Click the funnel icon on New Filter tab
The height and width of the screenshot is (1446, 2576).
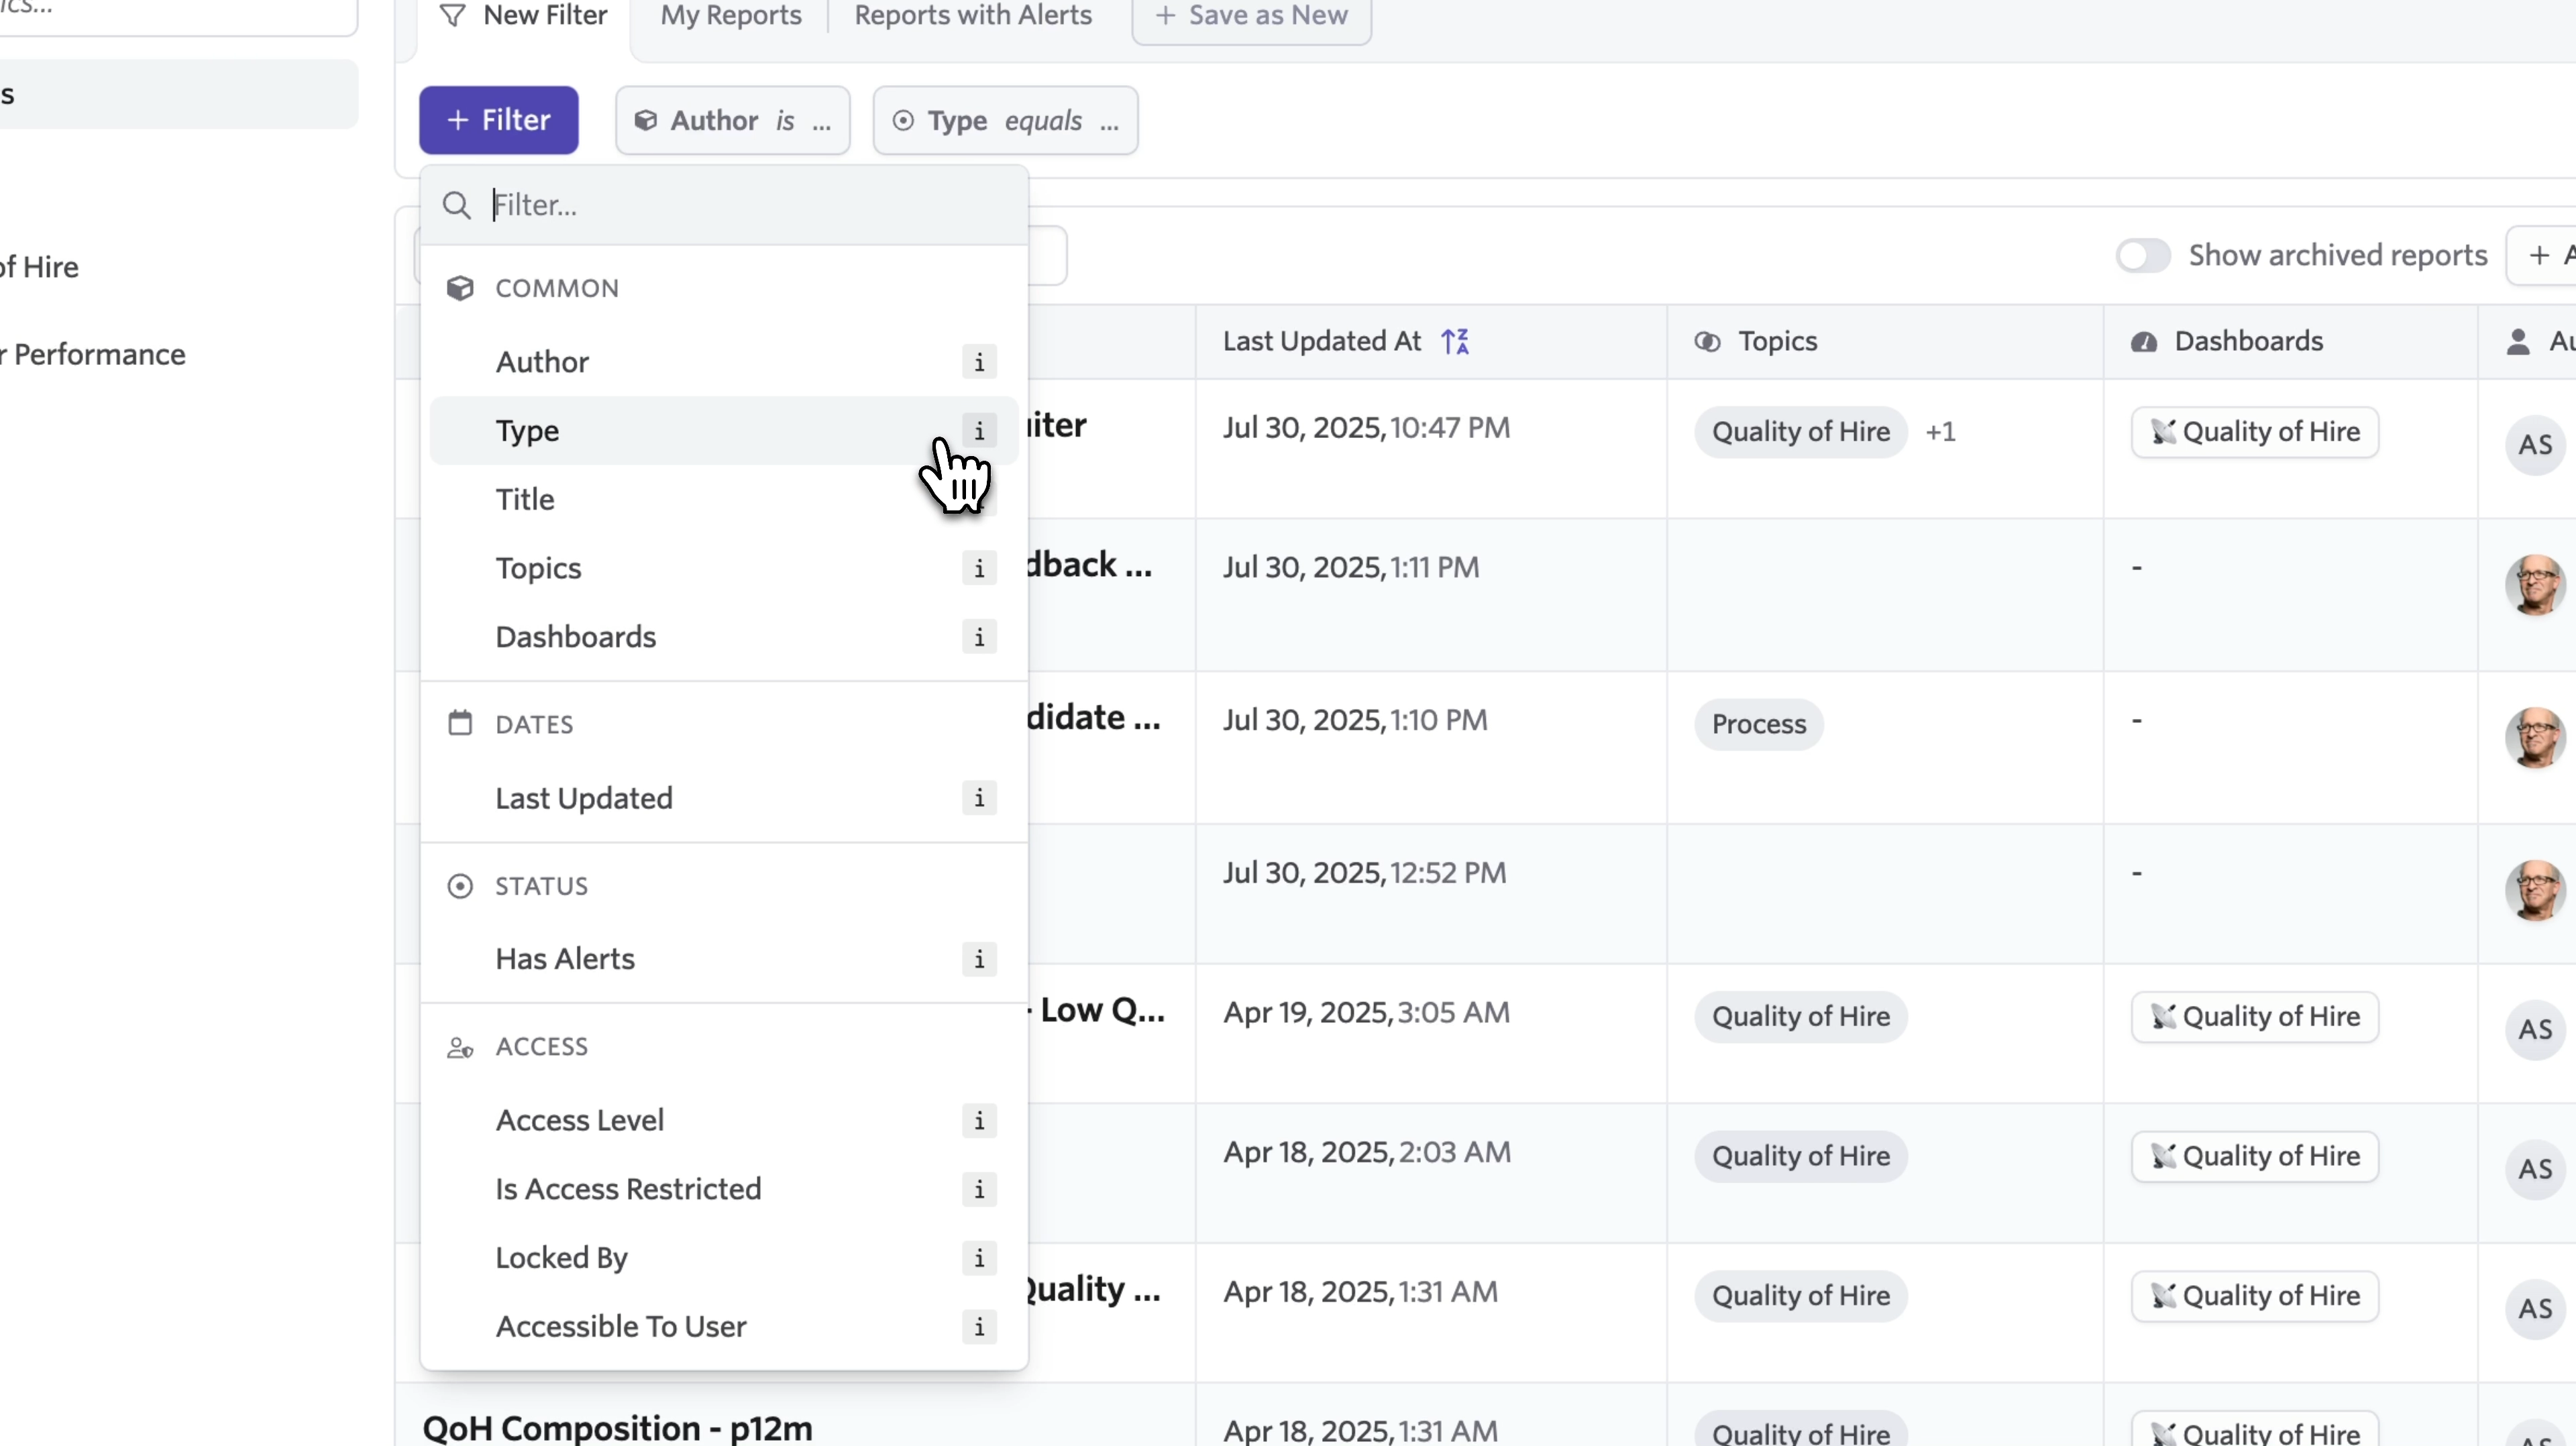point(453,15)
